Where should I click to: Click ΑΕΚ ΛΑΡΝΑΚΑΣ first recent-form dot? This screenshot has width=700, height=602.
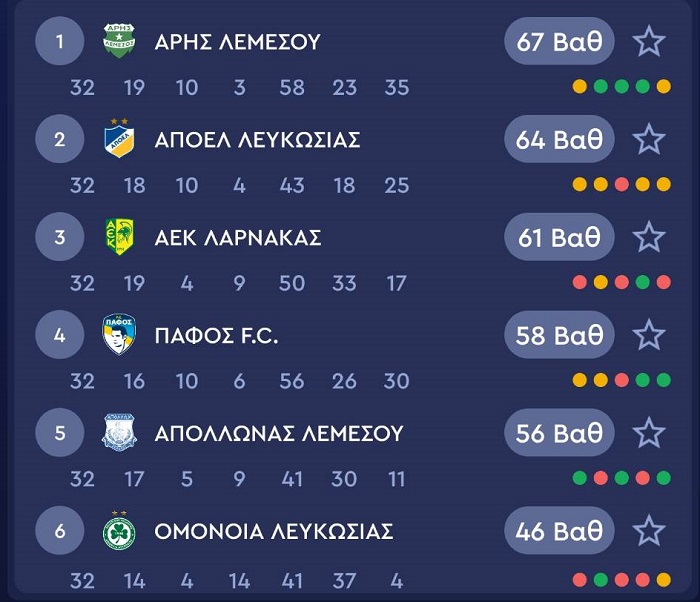(579, 283)
